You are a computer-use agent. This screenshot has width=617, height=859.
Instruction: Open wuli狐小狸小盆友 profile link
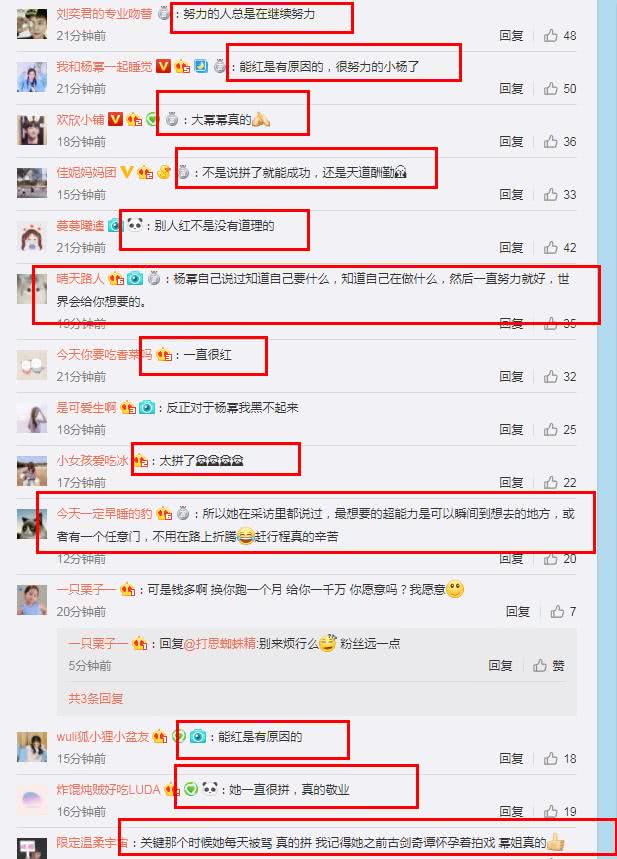(102, 736)
